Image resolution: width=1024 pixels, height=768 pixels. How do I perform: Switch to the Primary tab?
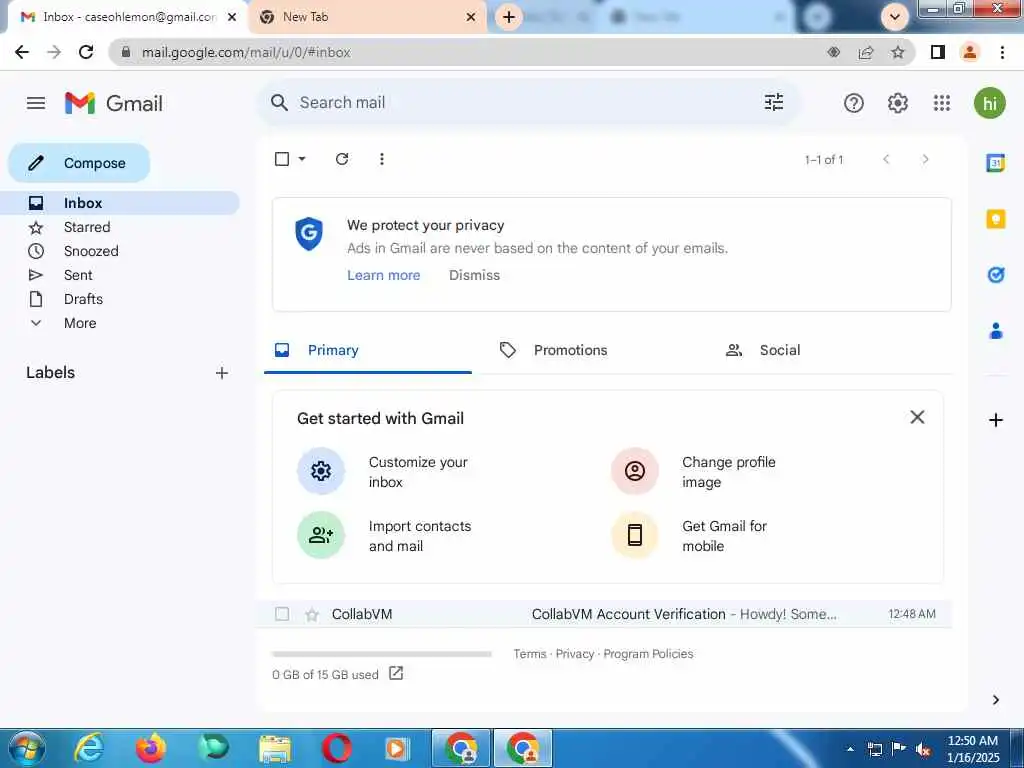pos(368,350)
